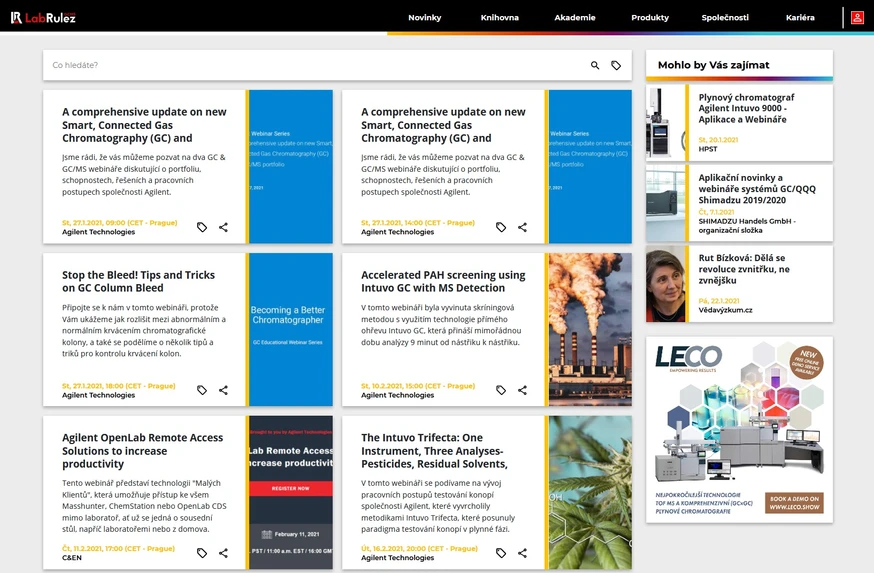Open 'Agilent OpenLab Remote Access Solutions' title
This screenshot has width=874, height=573.
pyautogui.click(x=143, y=450)
